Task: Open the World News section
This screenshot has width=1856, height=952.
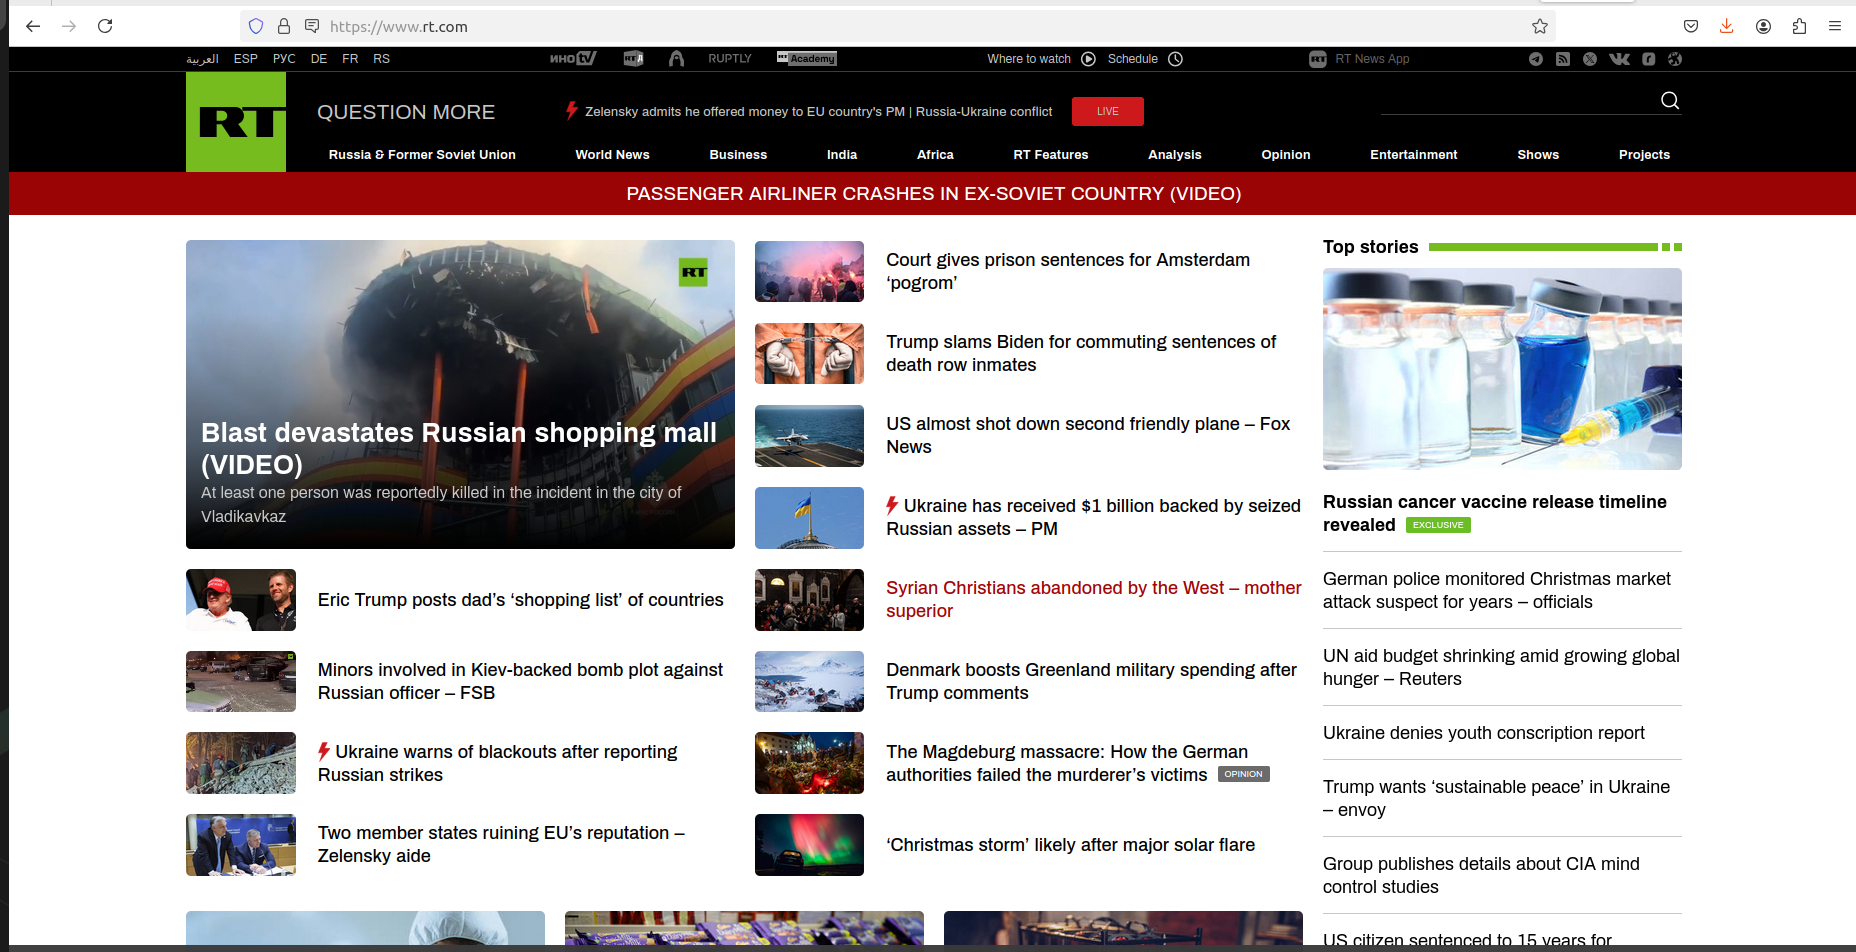Action: [x=612, y=155]
